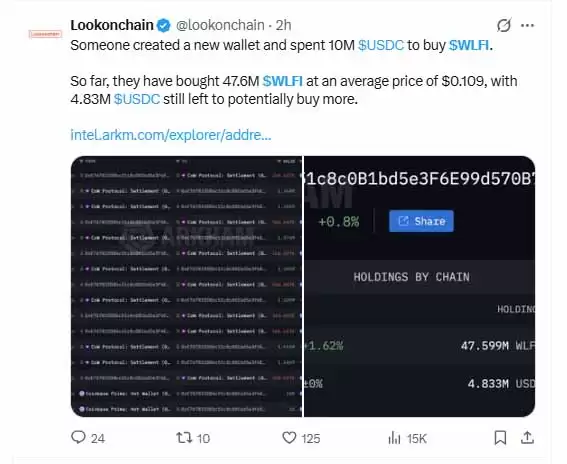Click the share upload icon

pyautogui.click(x=528, y=438)
